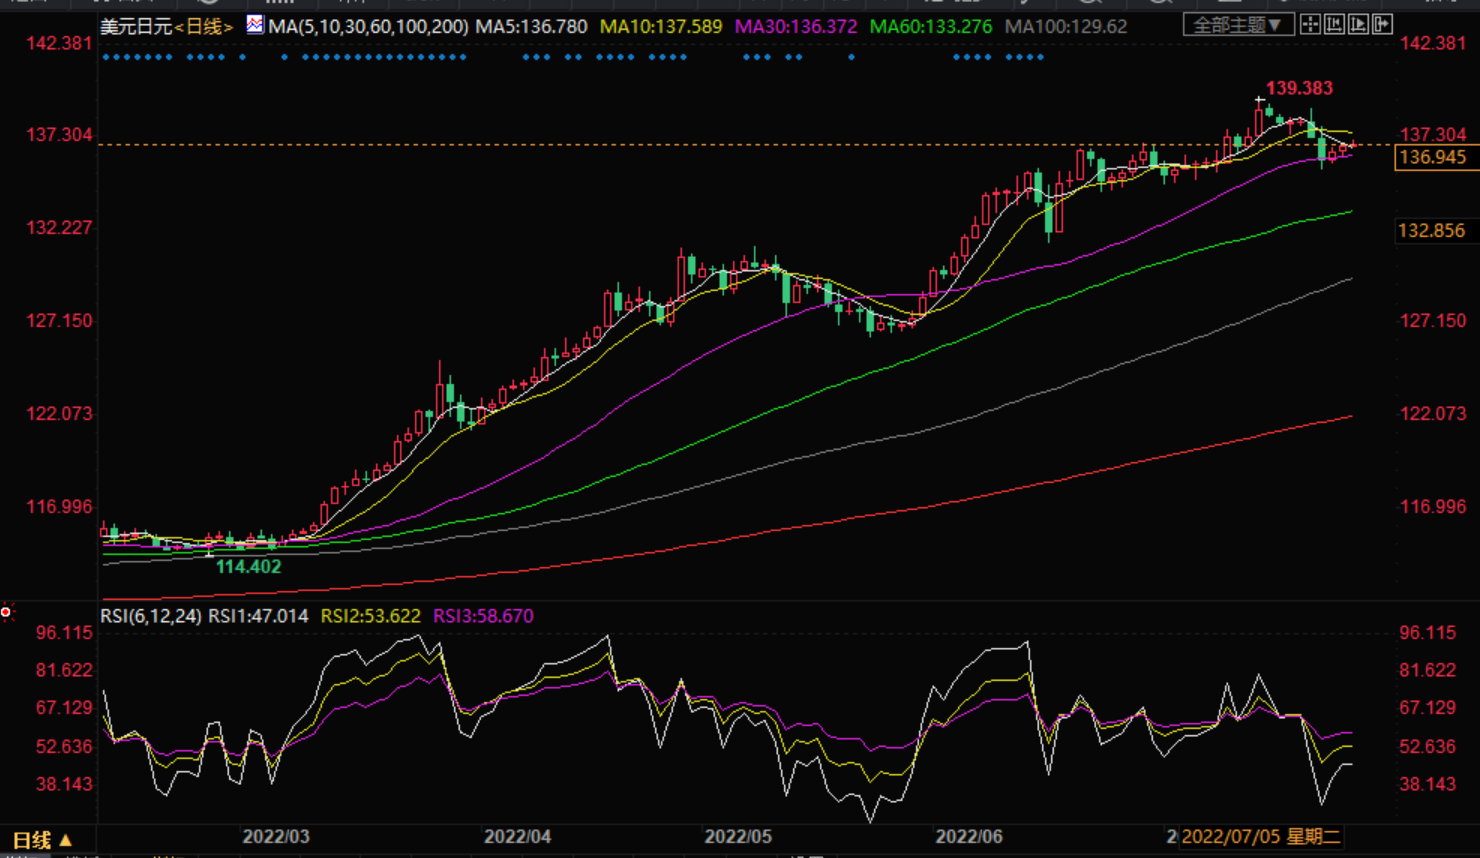
Task: Click the export arrow icon at top right
Action: click(1382, 25)
